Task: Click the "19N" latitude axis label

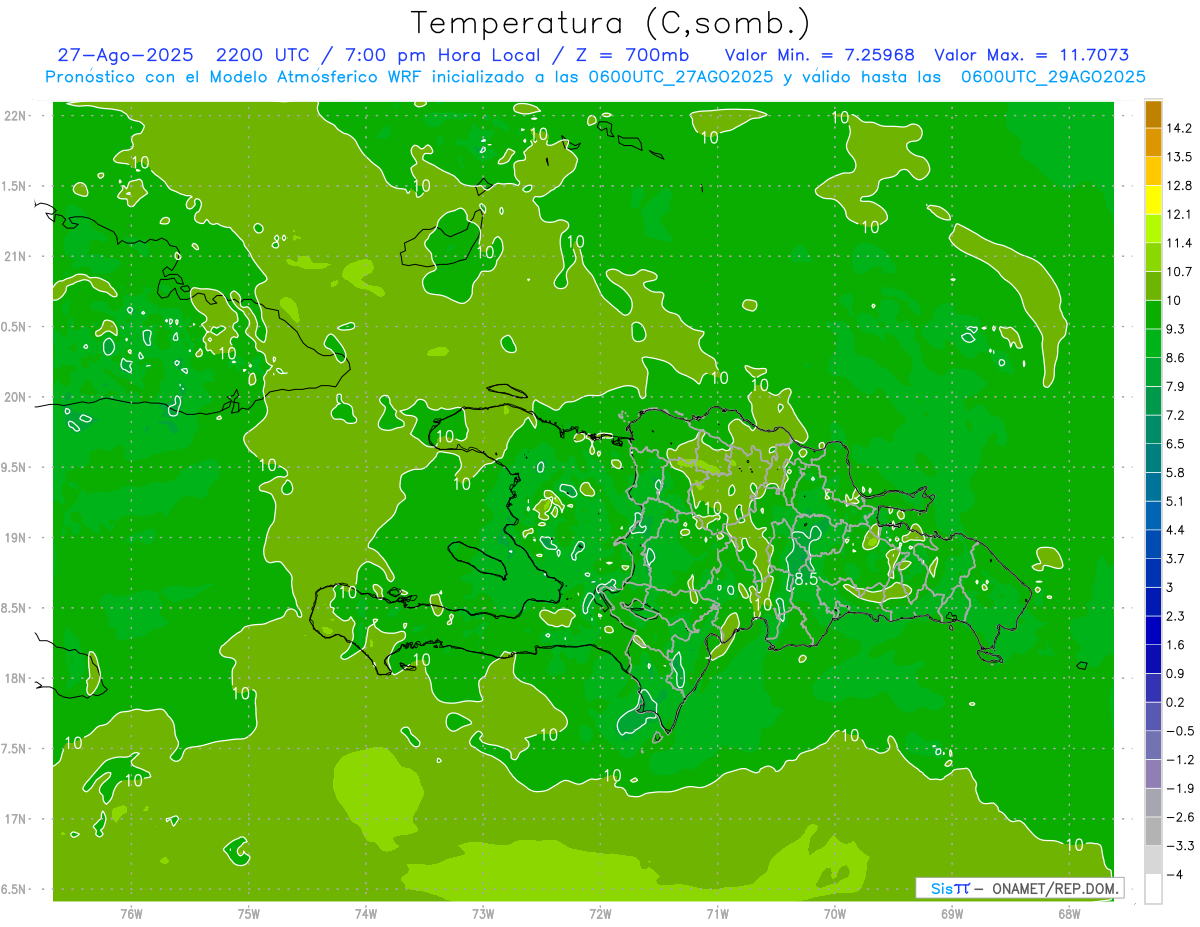Action: coord(15,538)
